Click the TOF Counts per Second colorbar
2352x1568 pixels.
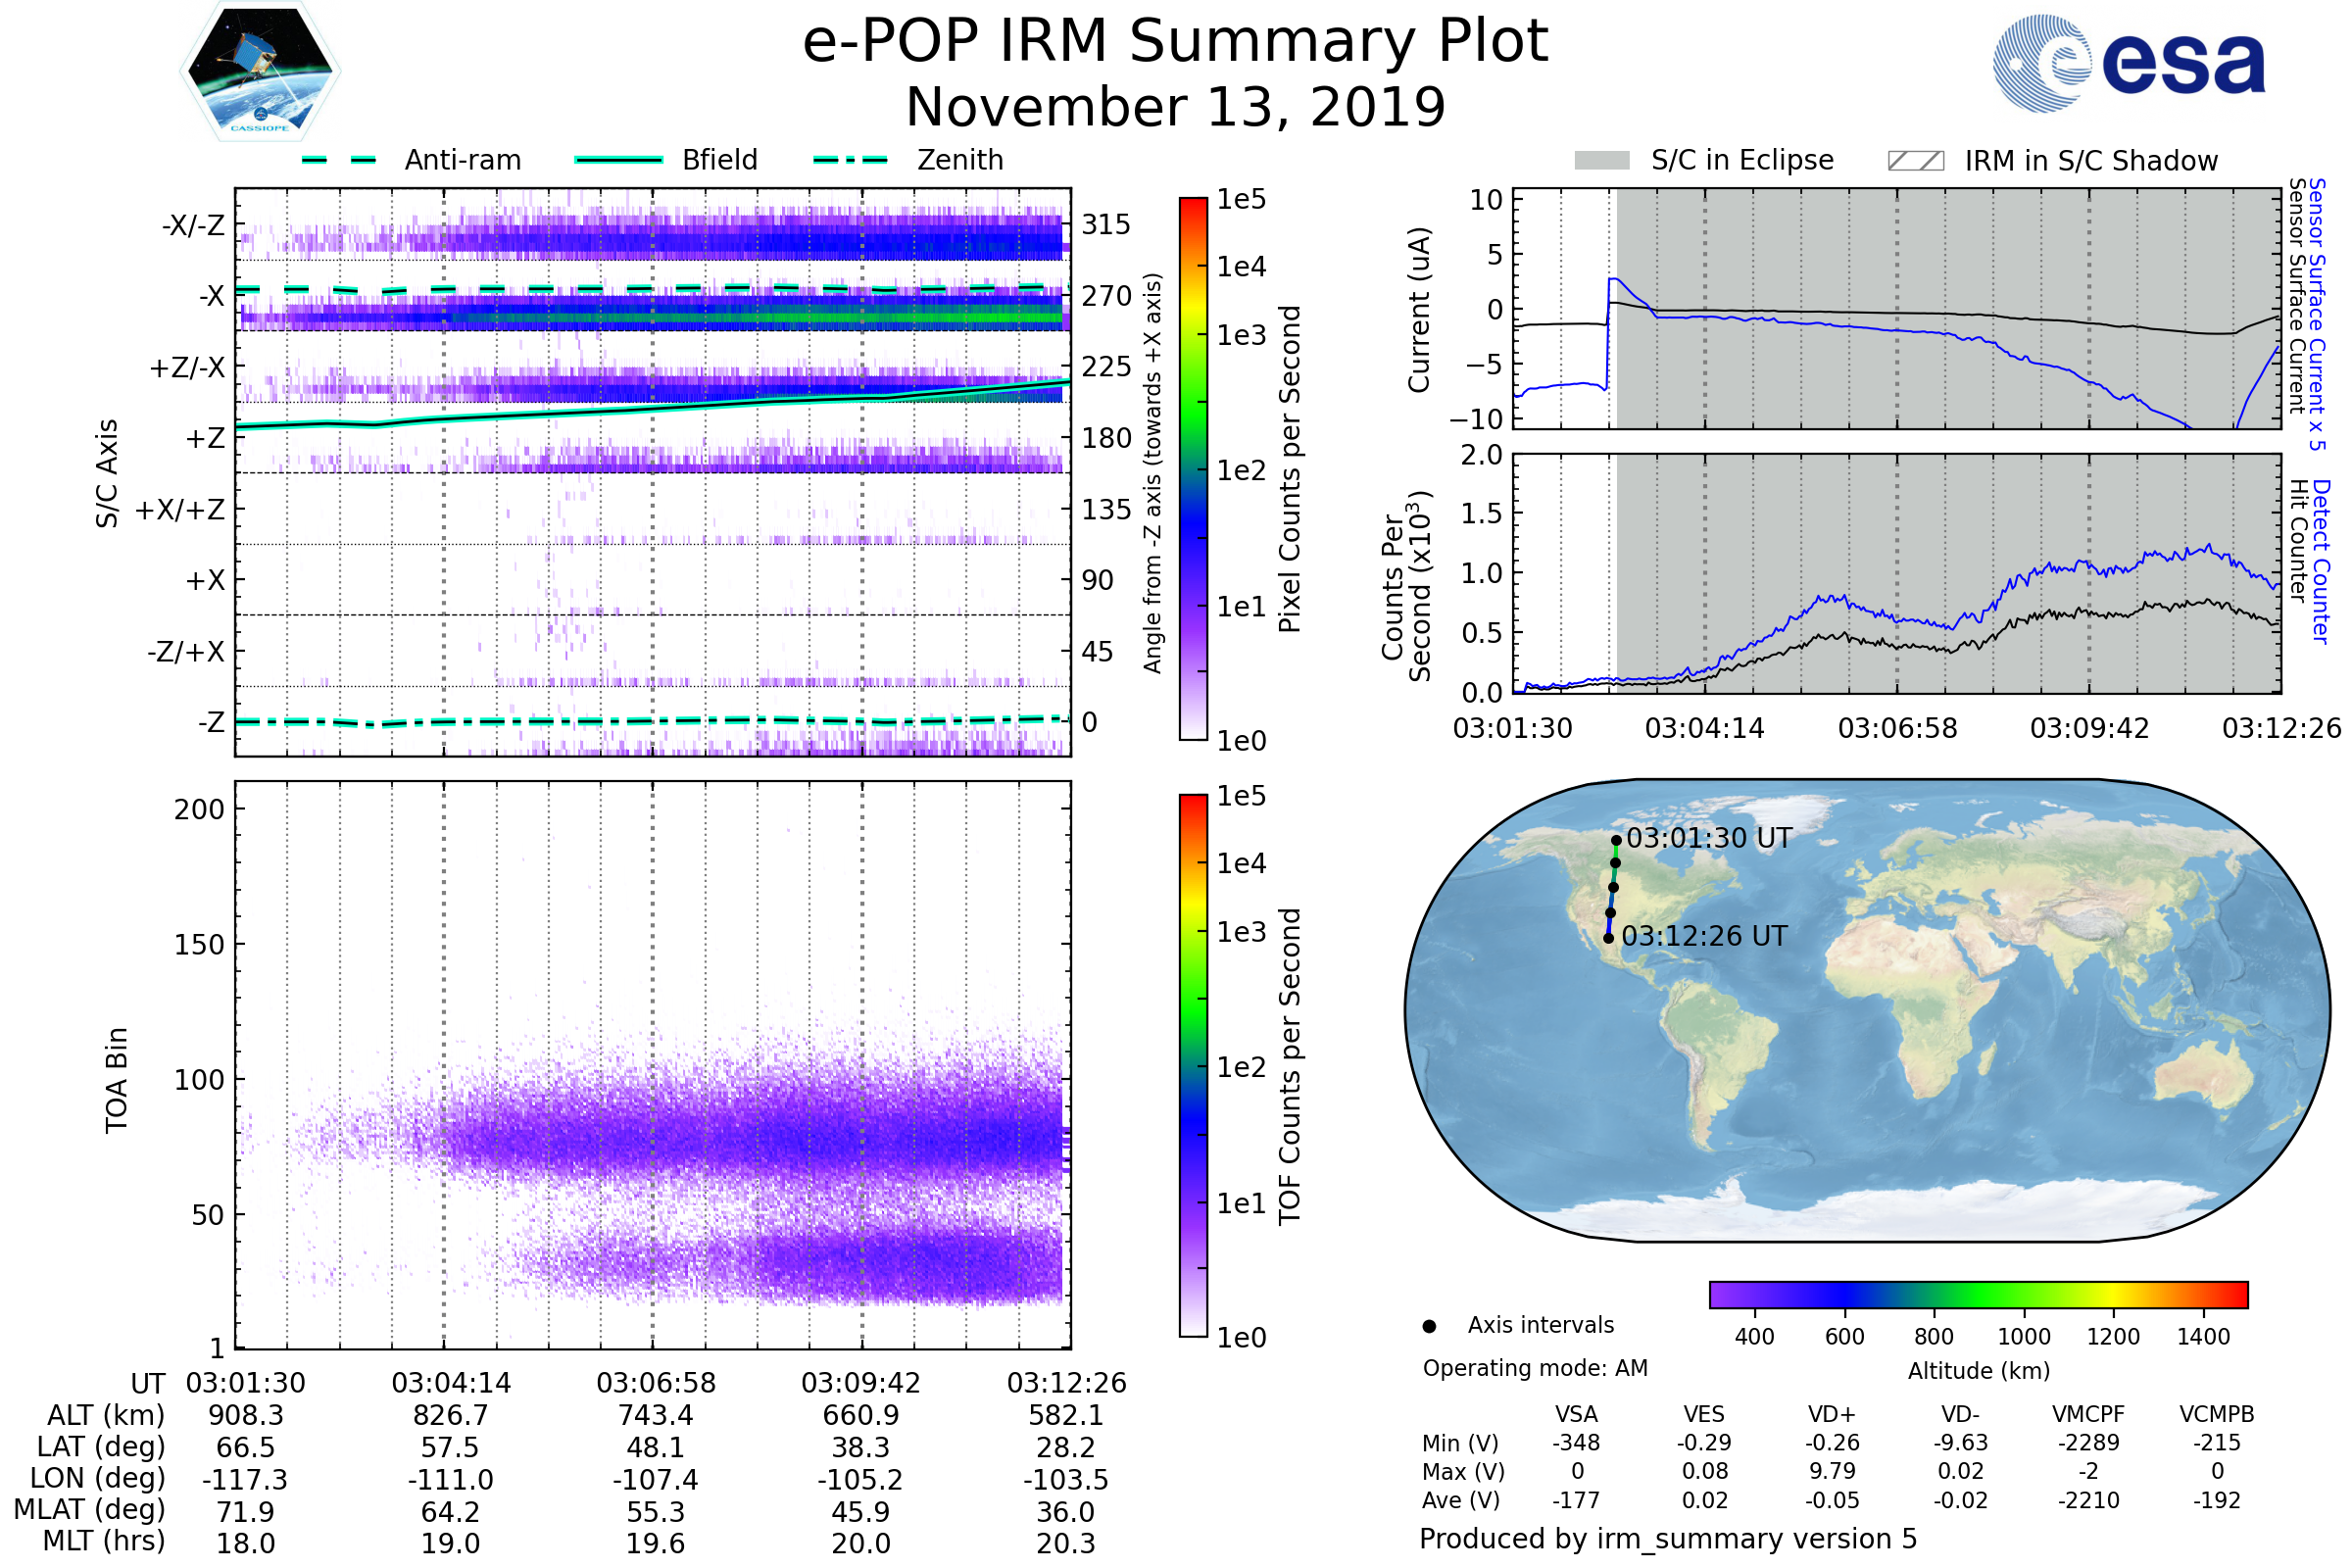coord(1193,1065)
